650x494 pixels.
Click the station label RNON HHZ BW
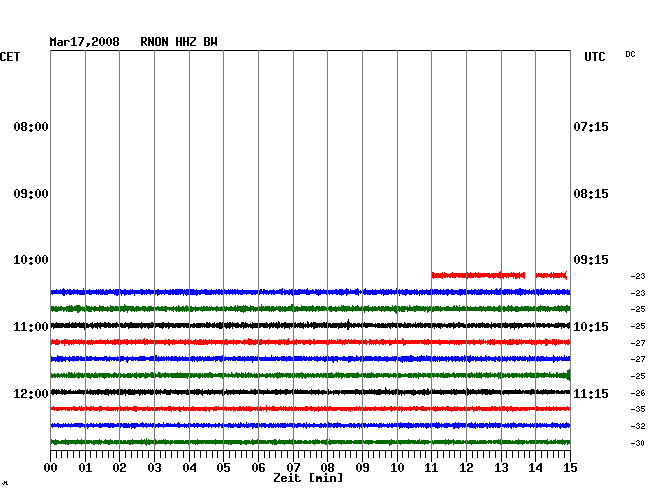pyautogui.click(x=179, y=42)
